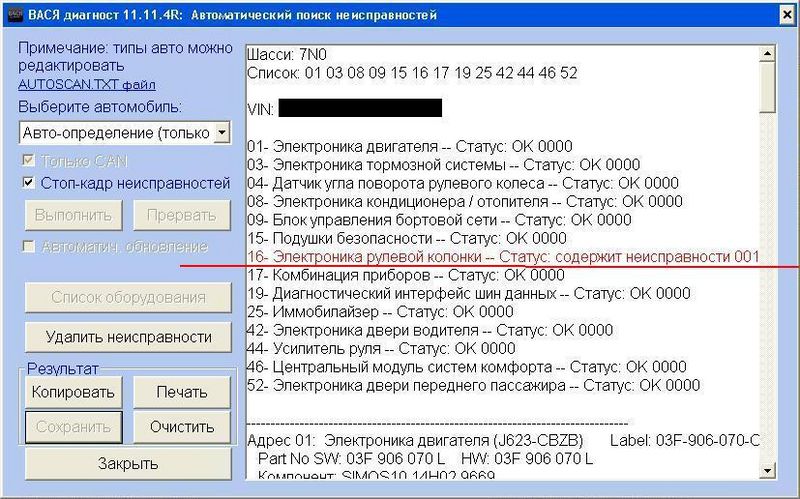This screenshot has width=800, height=499.
Task: Click the 'Label: 03F-906-070-C' text
Action: [685, 440]
